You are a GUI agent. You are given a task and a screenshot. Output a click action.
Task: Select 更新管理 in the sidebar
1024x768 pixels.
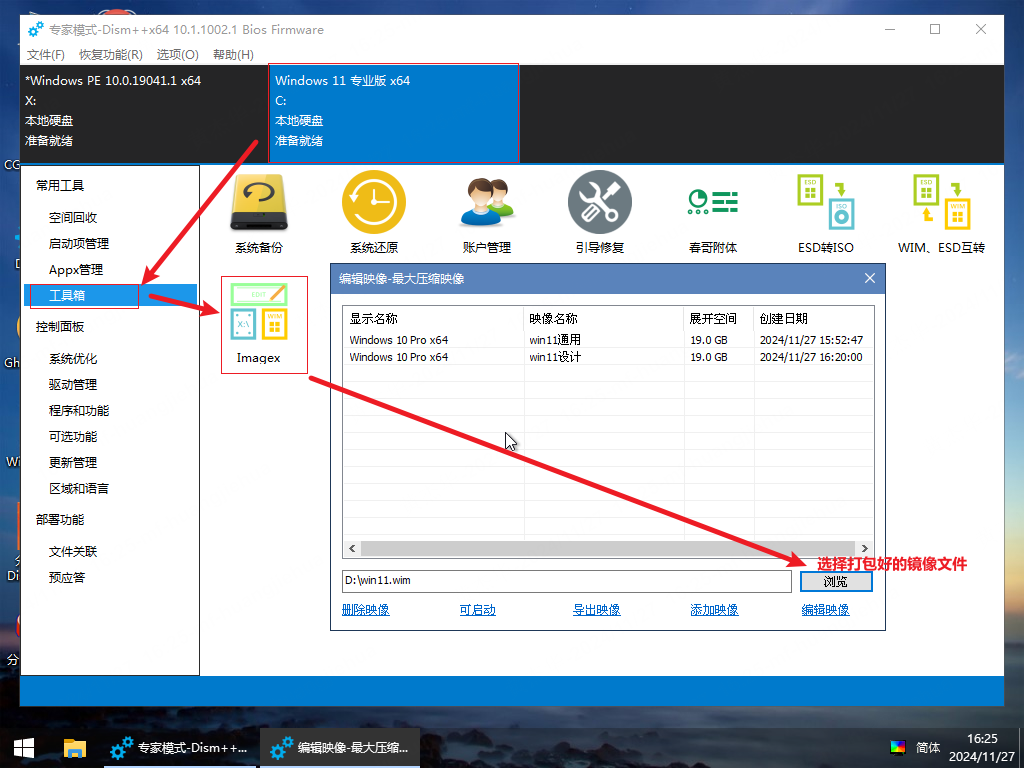(72, 462)
